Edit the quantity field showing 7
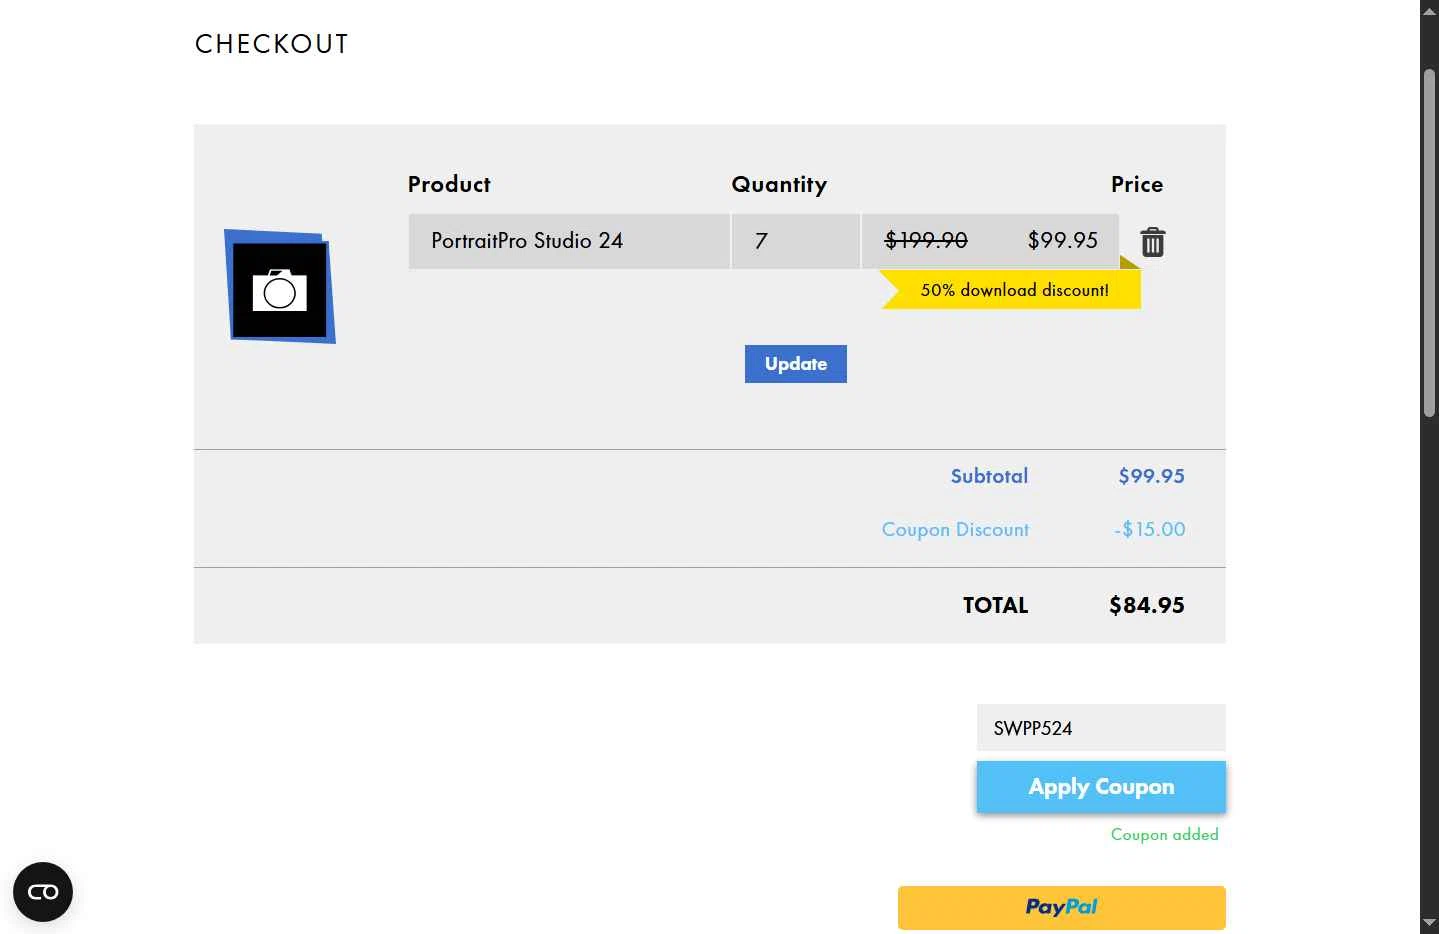Image resolution: width=1439 pixels, height=934 pixels. pyautogui.click(x=796, y=241)
